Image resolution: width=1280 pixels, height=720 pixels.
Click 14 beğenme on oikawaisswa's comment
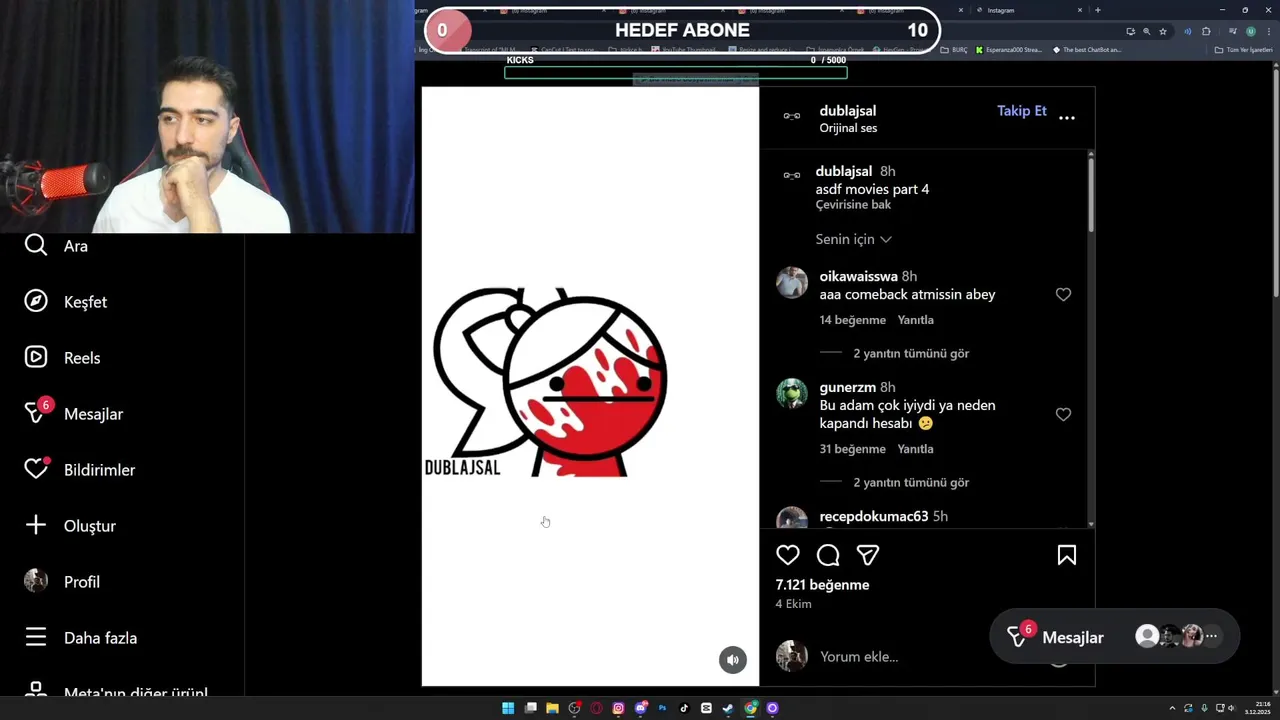coord(853,320)
